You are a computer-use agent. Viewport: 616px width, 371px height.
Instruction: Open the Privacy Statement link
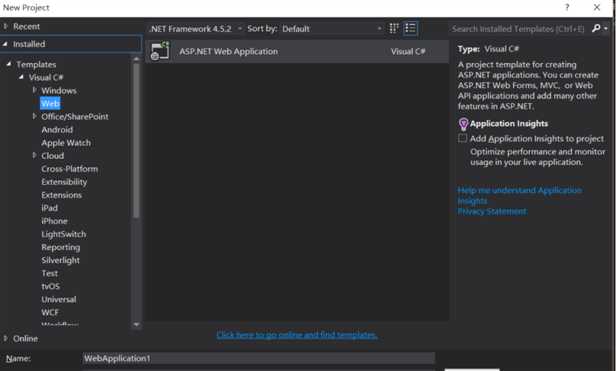pyautogui.click(x=491, y=211)
